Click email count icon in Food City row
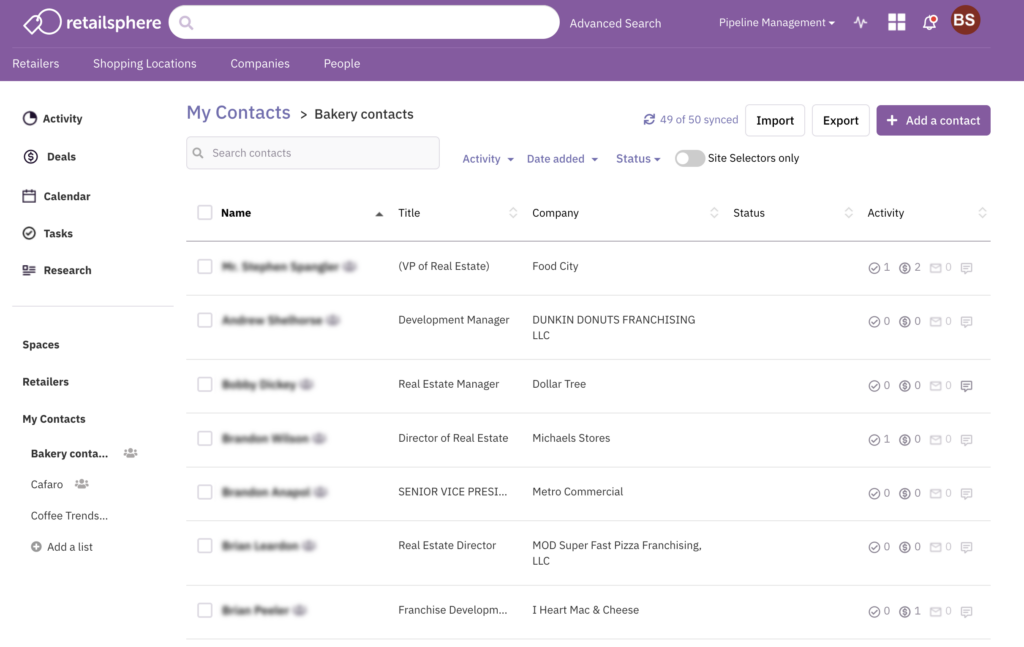1024x647 pixels. (935, 268)
